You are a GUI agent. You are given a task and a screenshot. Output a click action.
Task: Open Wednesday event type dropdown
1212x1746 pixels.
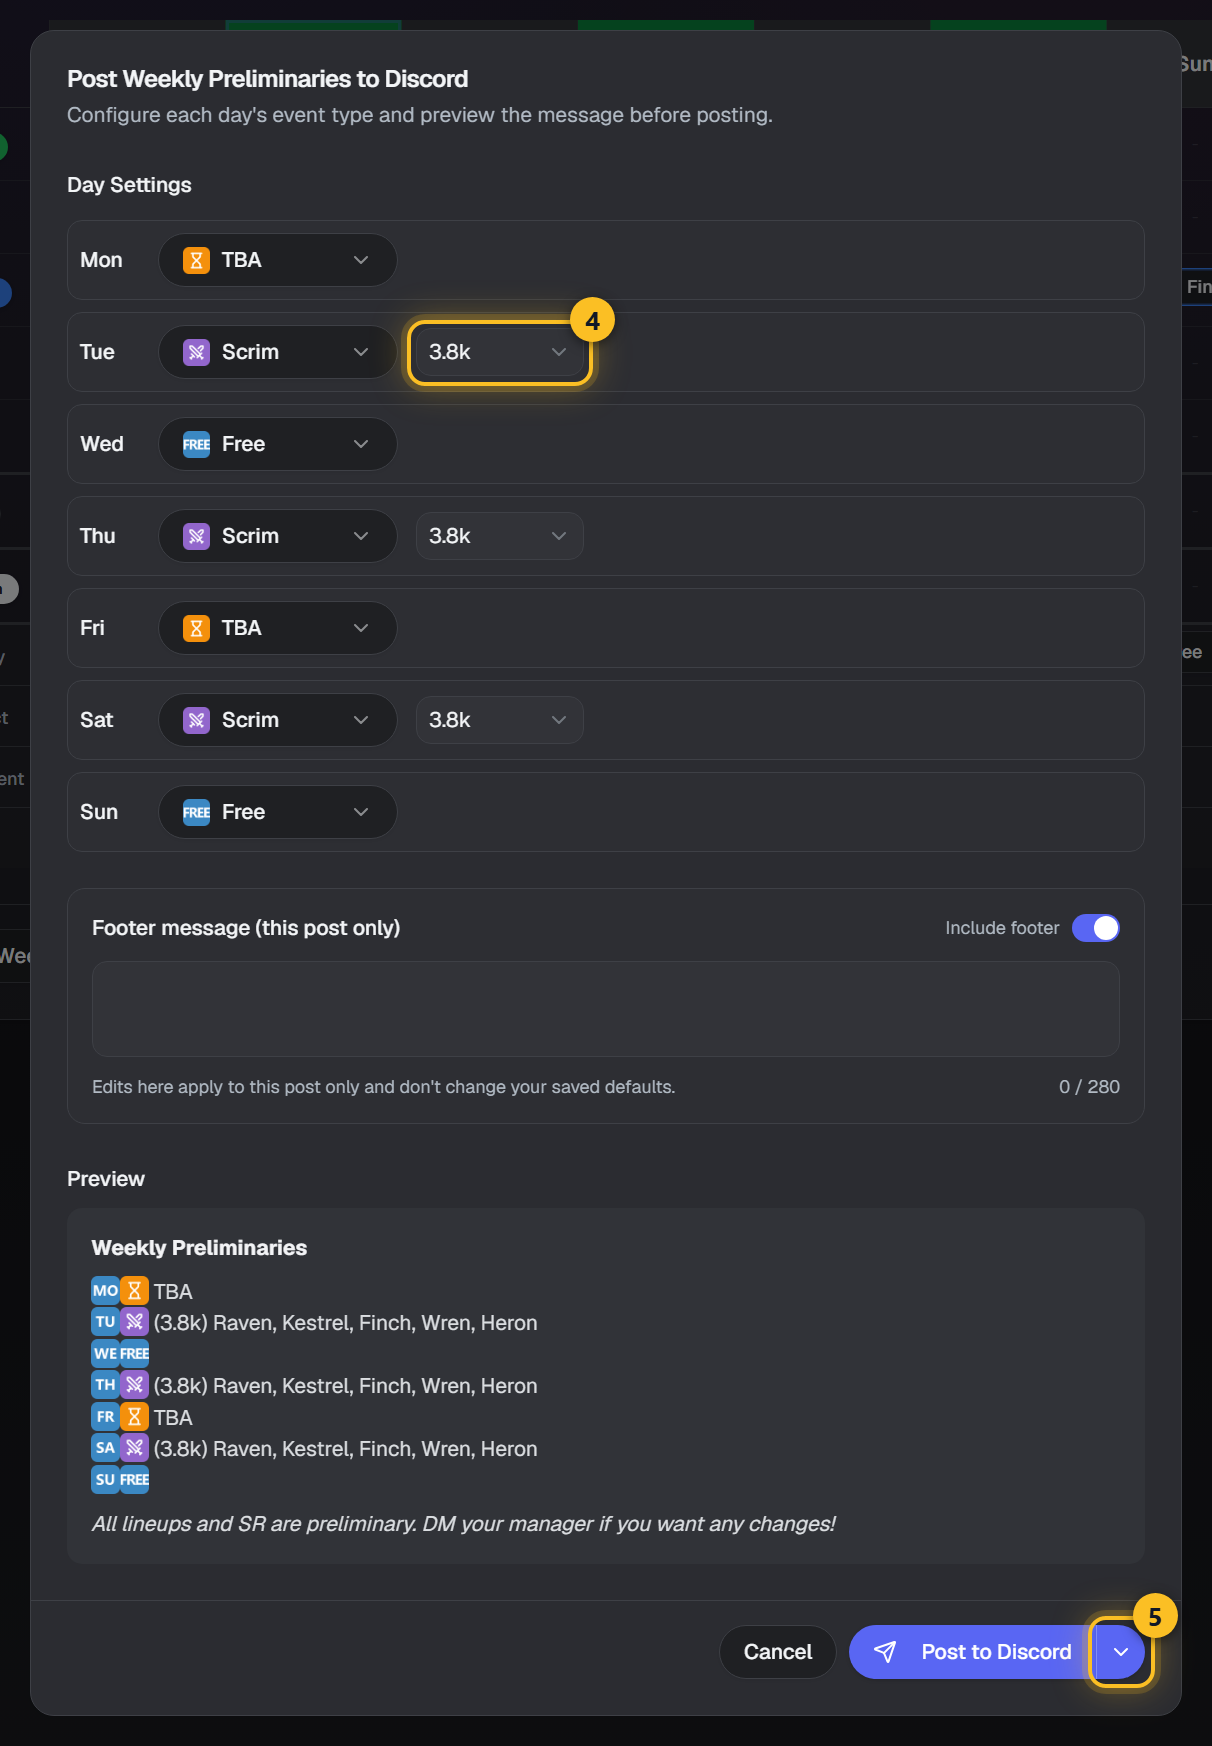pos(278,444)
